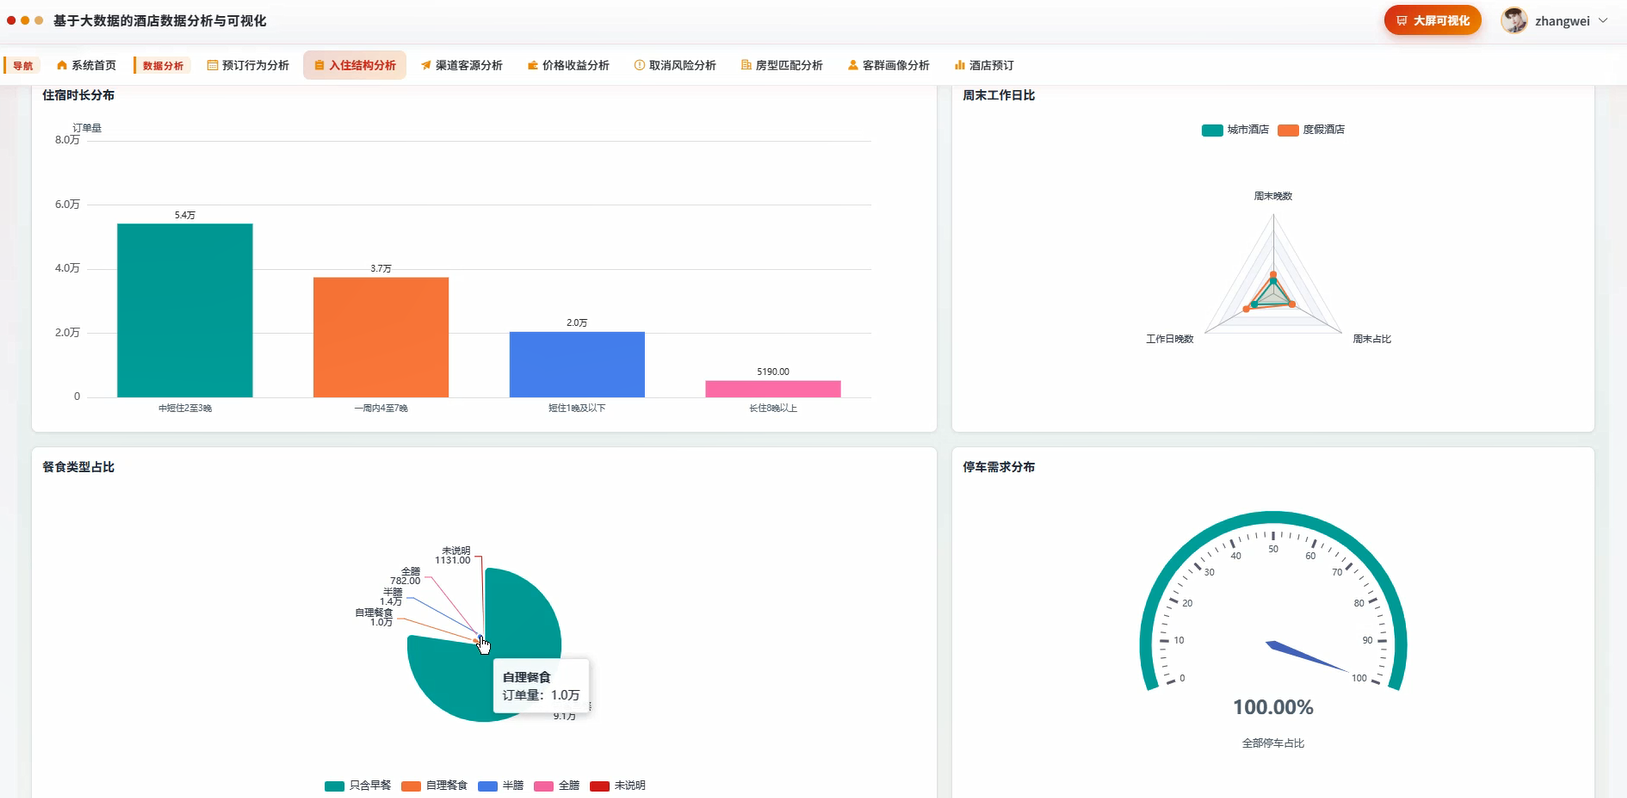This screenshot has width=1627, height=798.
Task: Click the 短住1晚及以下 blue bar
Action: pos(577,364)
